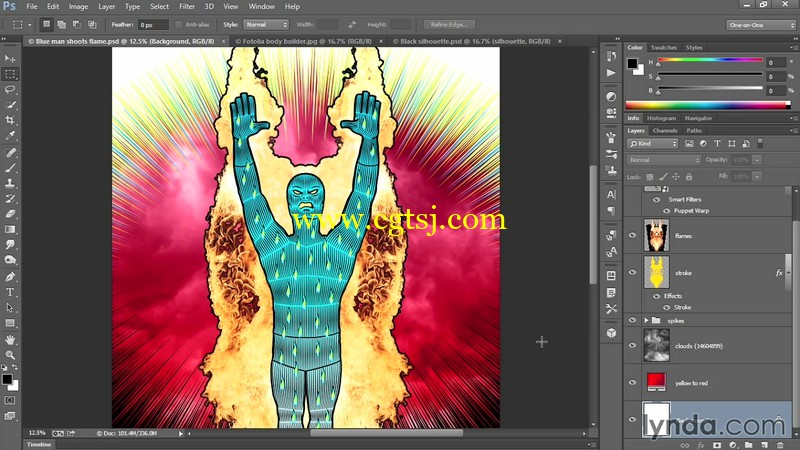Click the Hue slider in Color panel
The image size is (800, 450).
710,61
